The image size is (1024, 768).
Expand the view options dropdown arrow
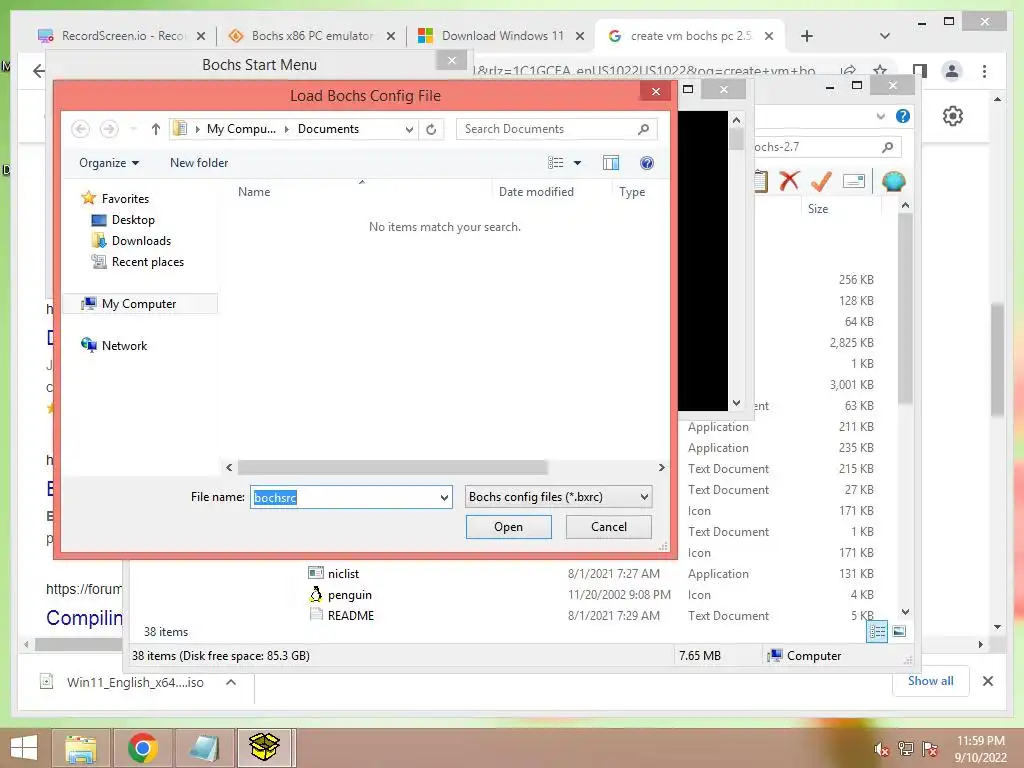coord(577,163)
